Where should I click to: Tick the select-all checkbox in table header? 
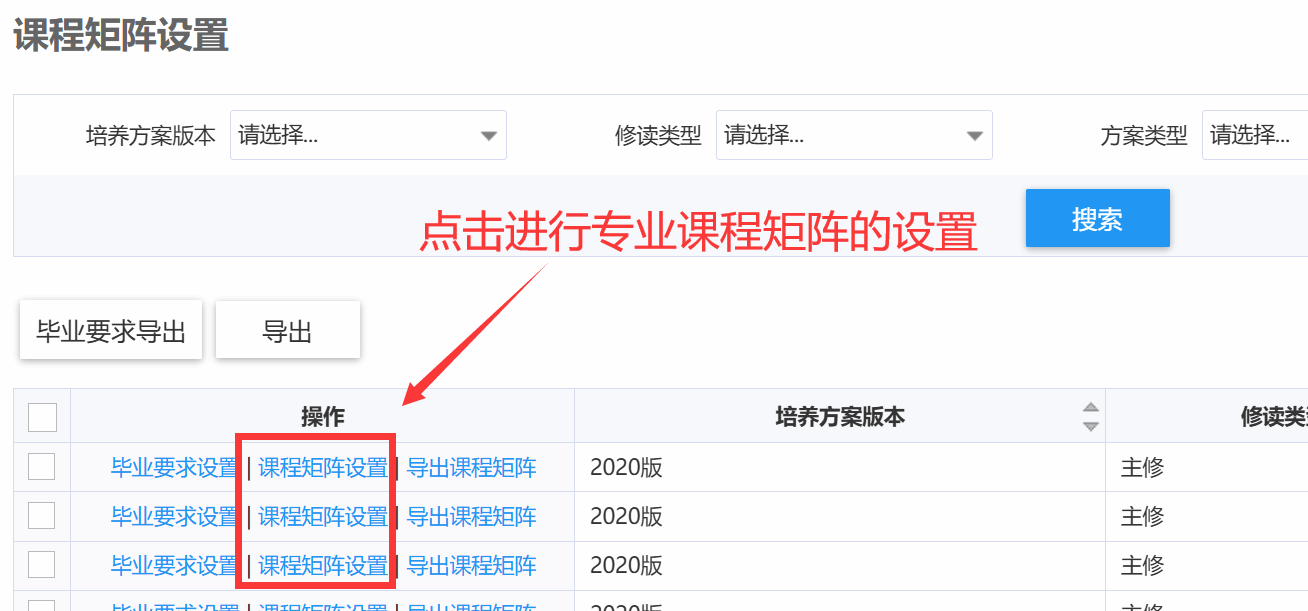[42, 417]
